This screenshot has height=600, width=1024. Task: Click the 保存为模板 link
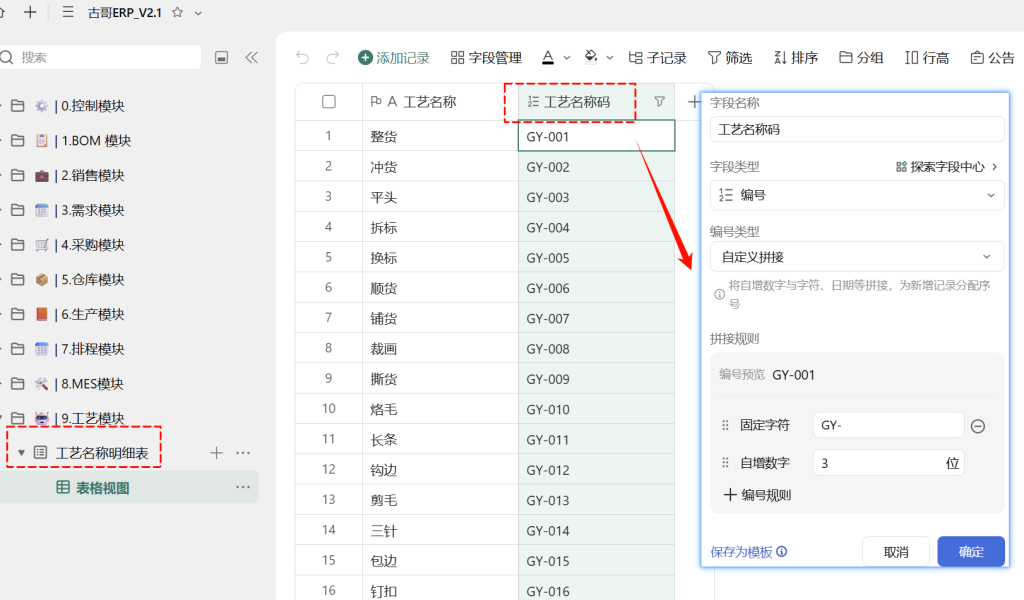[741, 552]
